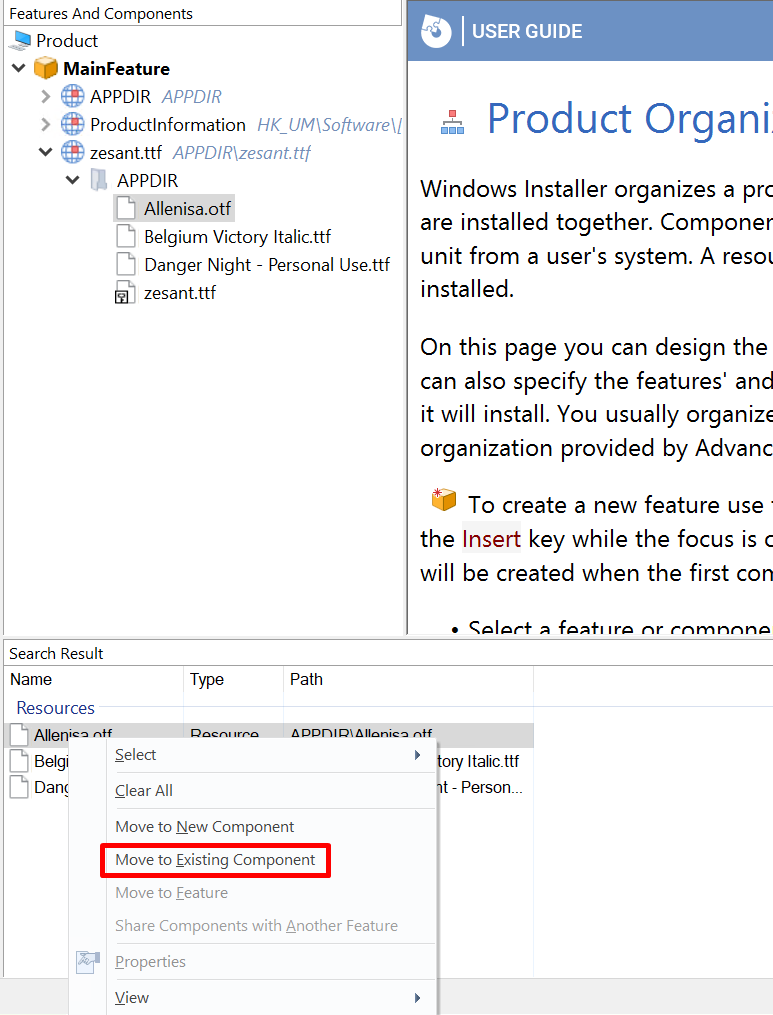Choose Move to New Component

(205, 827)
